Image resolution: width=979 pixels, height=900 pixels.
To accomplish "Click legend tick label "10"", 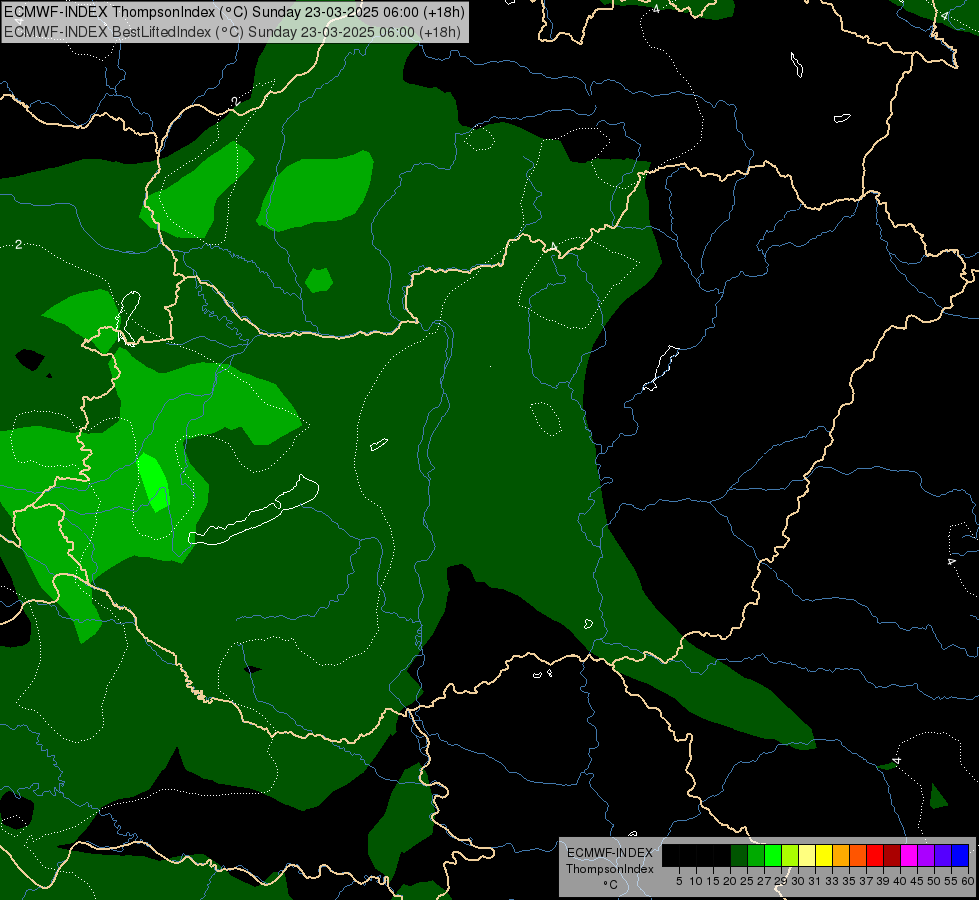I will coord(696,881).
